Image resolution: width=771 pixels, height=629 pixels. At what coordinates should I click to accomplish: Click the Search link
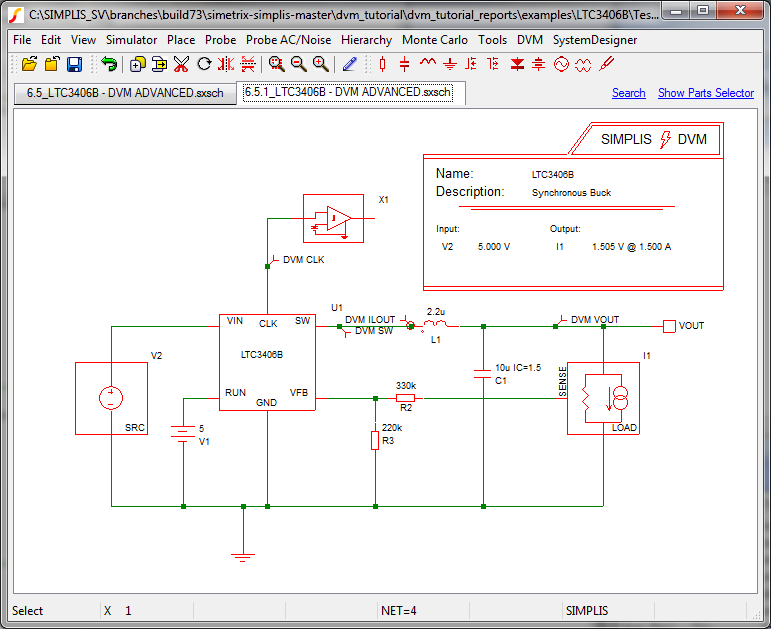[628, 93]
